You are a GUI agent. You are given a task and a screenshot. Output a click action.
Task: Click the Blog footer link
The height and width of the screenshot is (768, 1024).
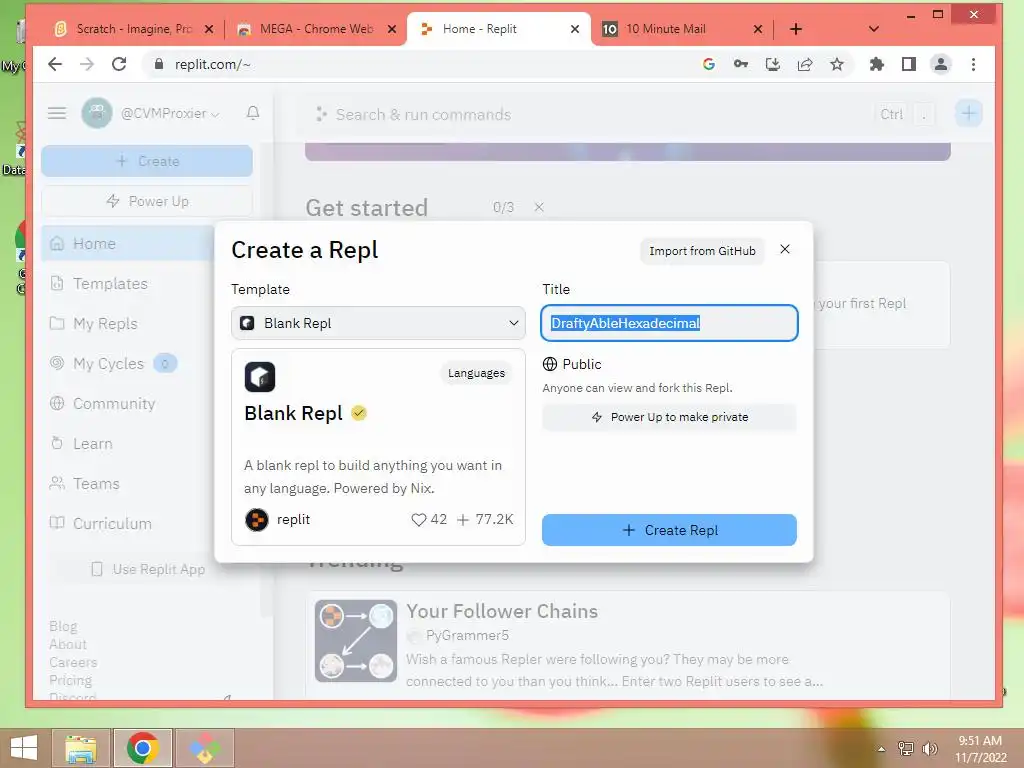pyautogui.click(x=63, y=626)
